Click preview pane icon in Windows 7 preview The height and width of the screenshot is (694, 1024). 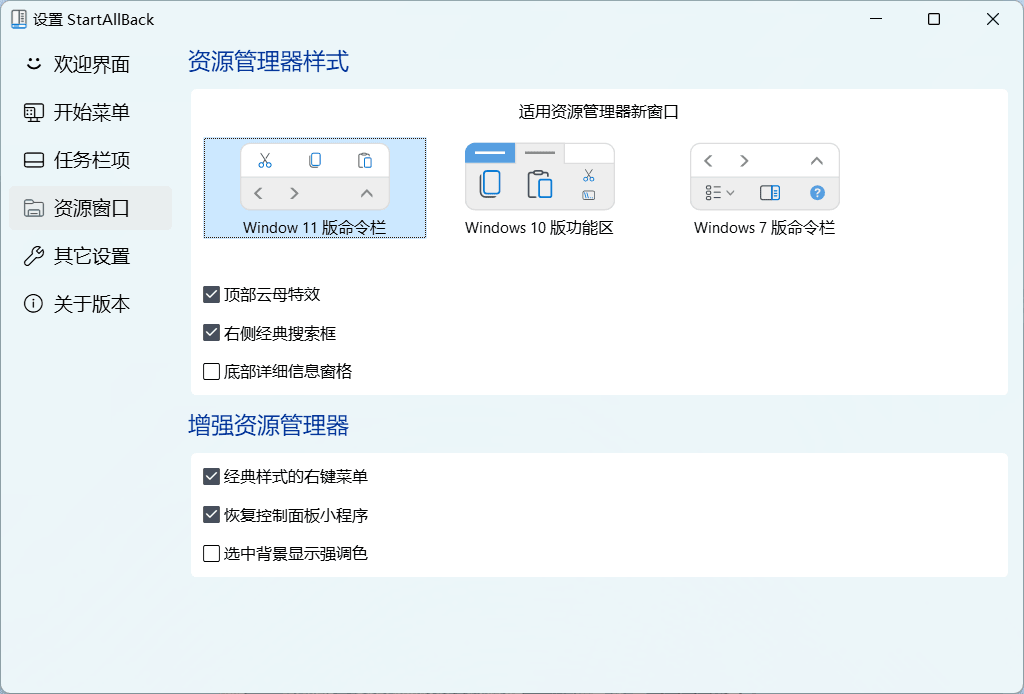[770, 193]
